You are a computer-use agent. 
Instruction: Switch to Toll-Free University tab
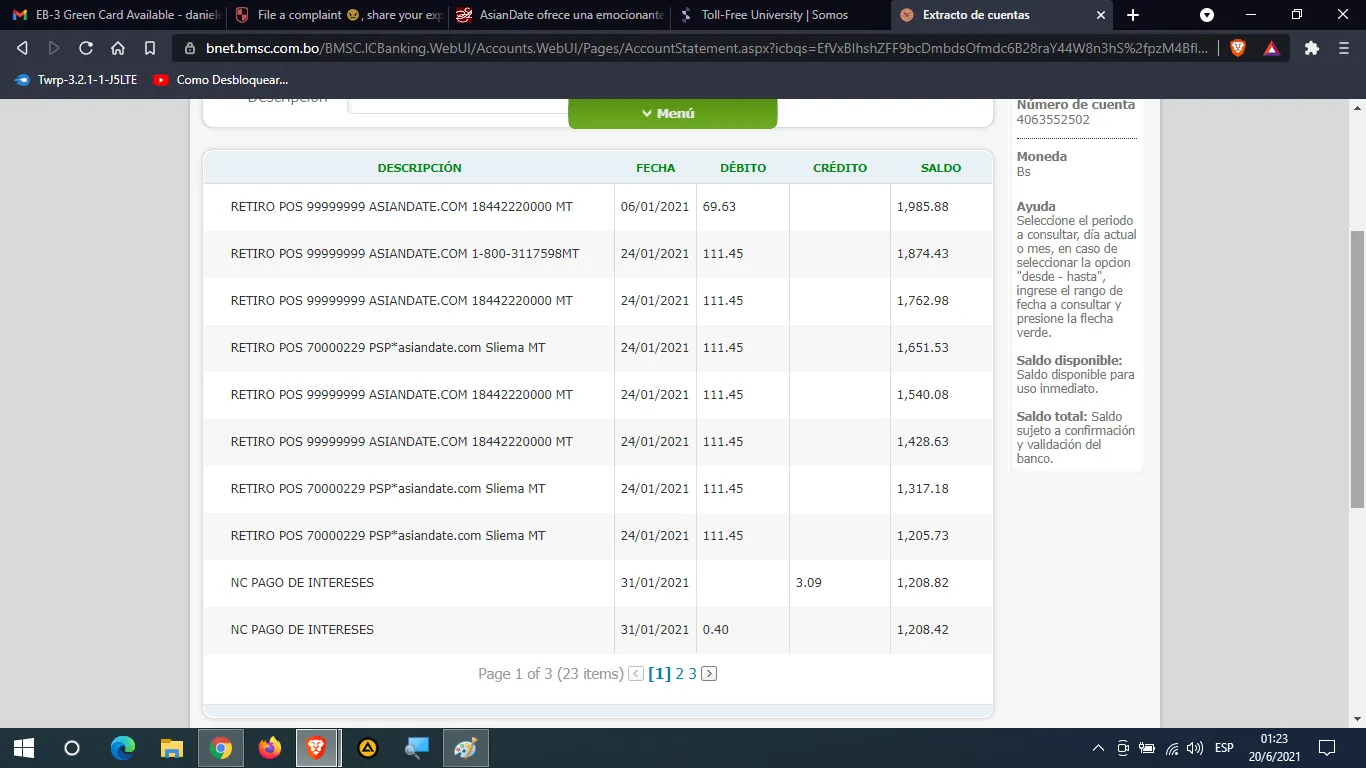click(x=774, y=15)
